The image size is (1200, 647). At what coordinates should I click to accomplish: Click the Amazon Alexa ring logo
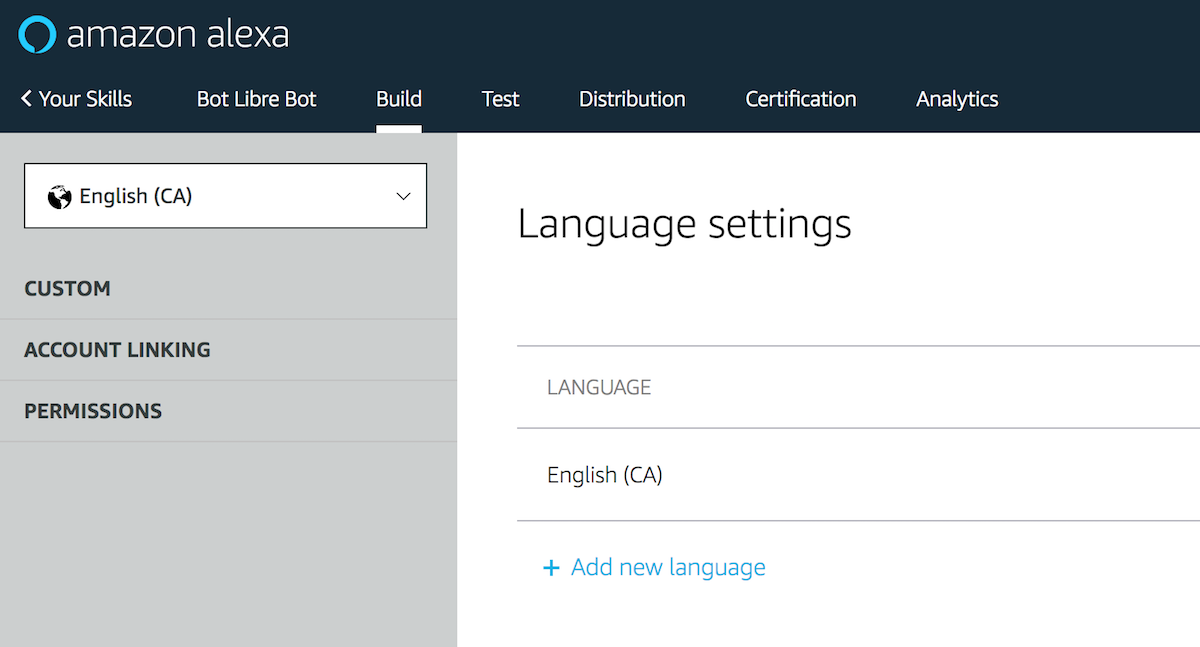(37, 35)
